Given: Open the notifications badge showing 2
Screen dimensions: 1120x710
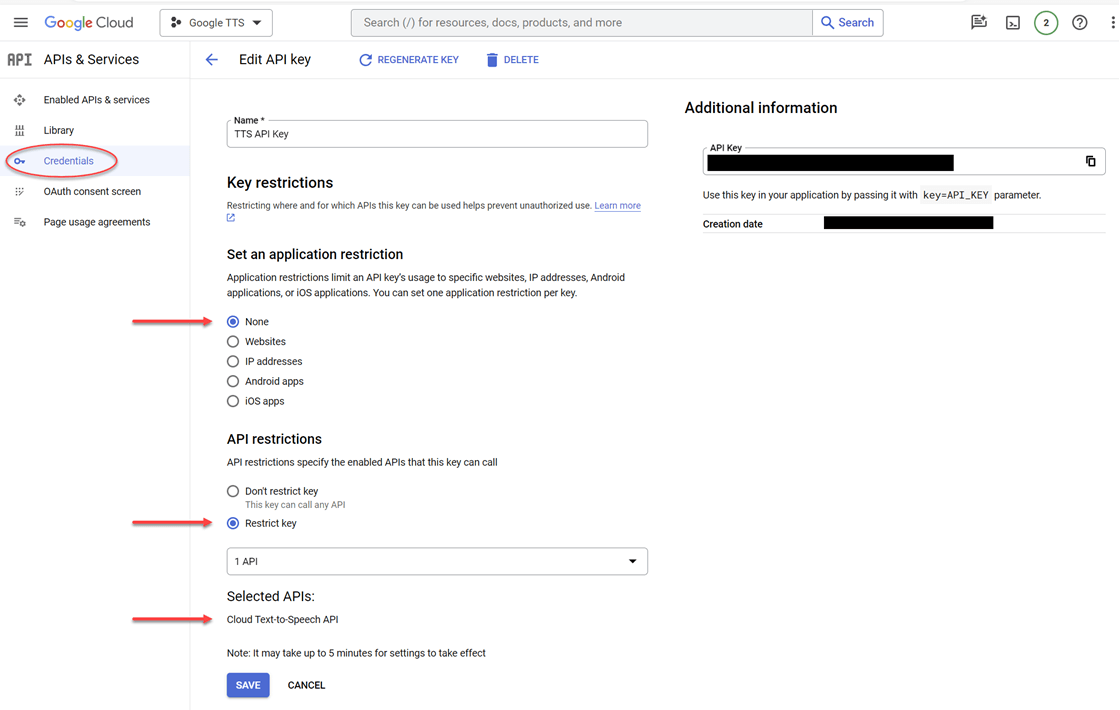Looking at the screenshot, I should [1046, 23].
